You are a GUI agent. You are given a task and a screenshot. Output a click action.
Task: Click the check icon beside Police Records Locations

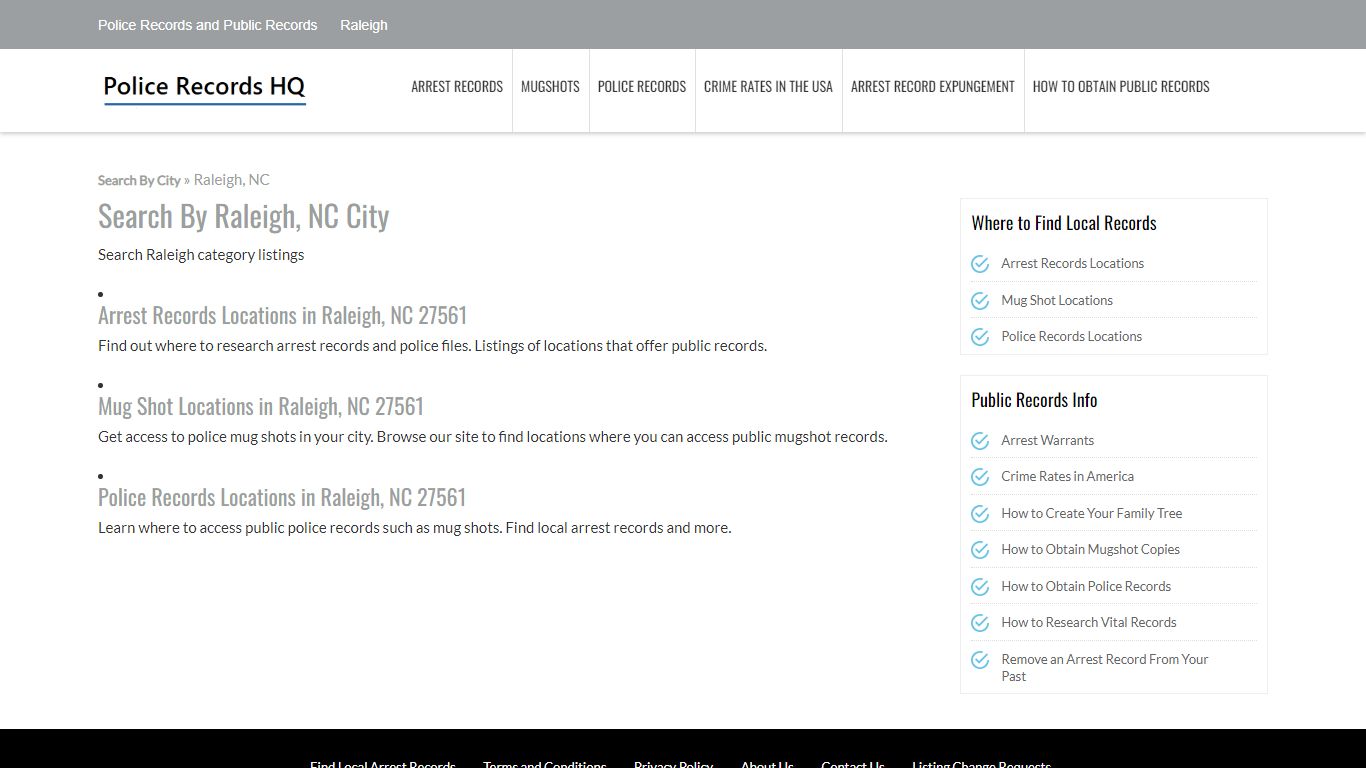(980, 337)
